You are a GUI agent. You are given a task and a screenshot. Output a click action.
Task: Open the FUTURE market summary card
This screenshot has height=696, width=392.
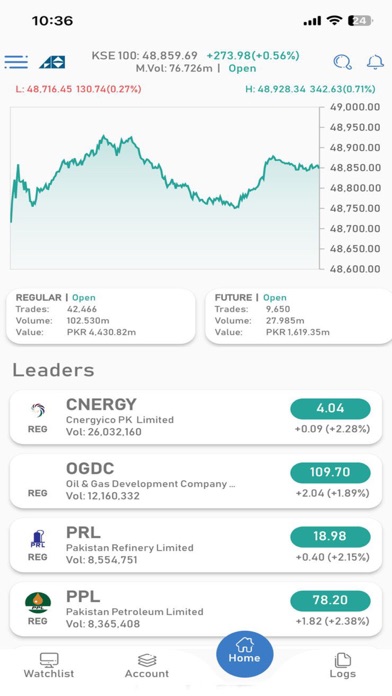click(298, 316)
